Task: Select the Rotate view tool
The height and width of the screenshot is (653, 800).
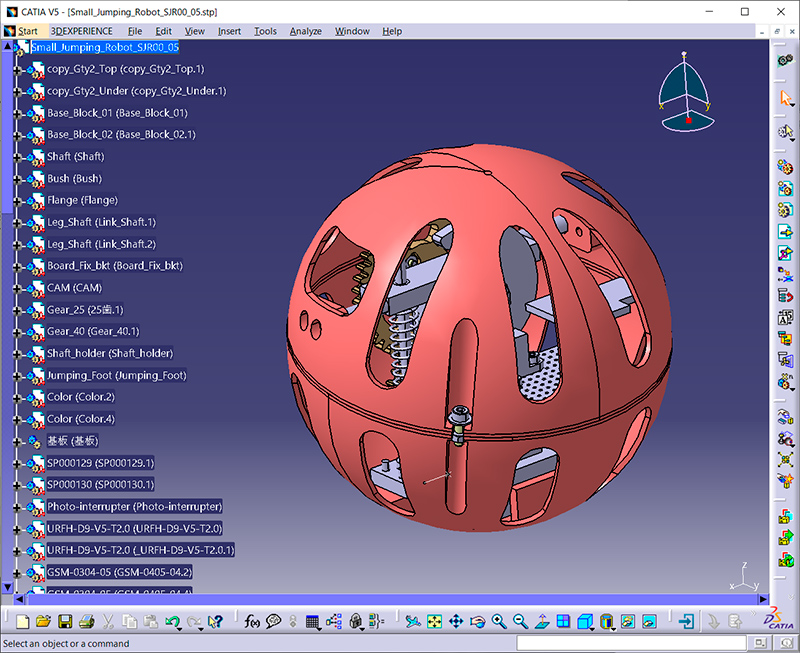Action: coord(478,621)
